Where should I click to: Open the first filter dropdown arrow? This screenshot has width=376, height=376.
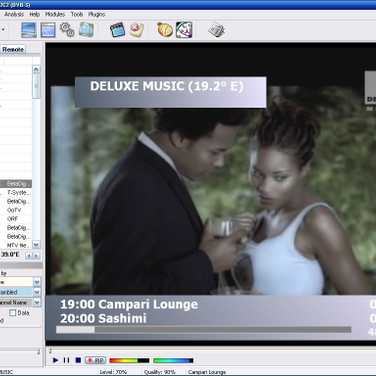[x=37, y=282]
